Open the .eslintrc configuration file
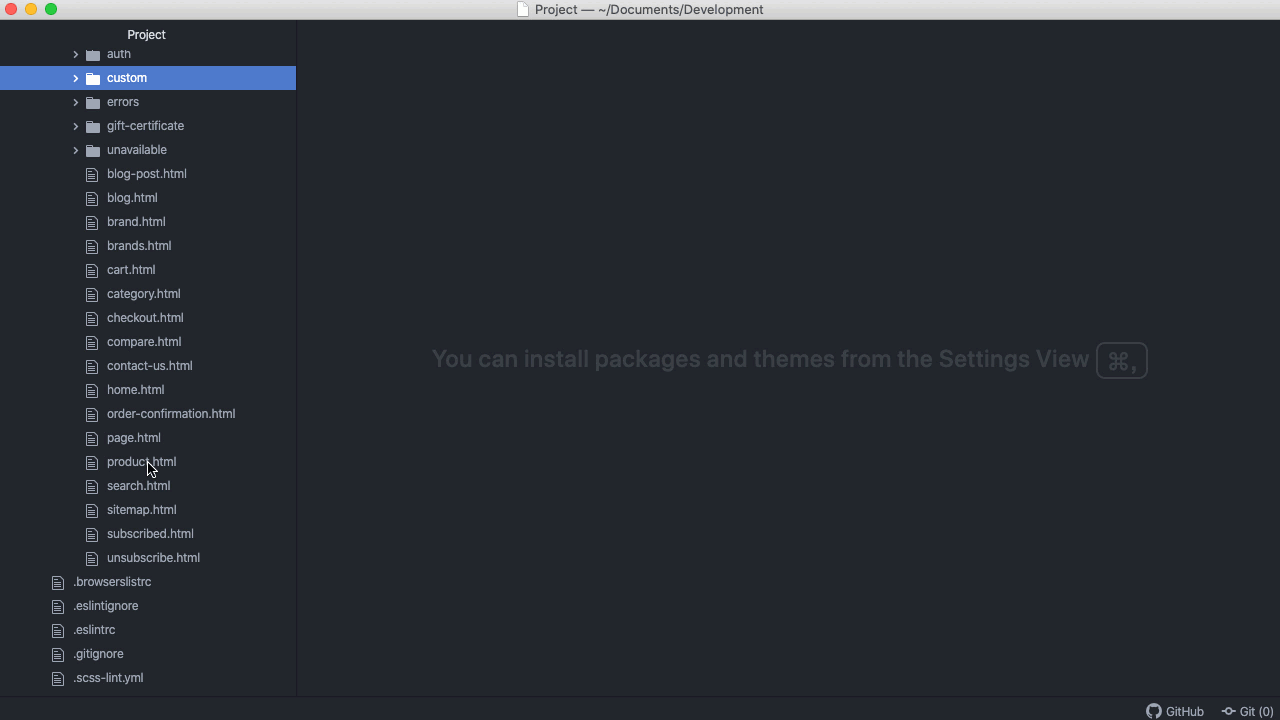 (x=94, y=629)
